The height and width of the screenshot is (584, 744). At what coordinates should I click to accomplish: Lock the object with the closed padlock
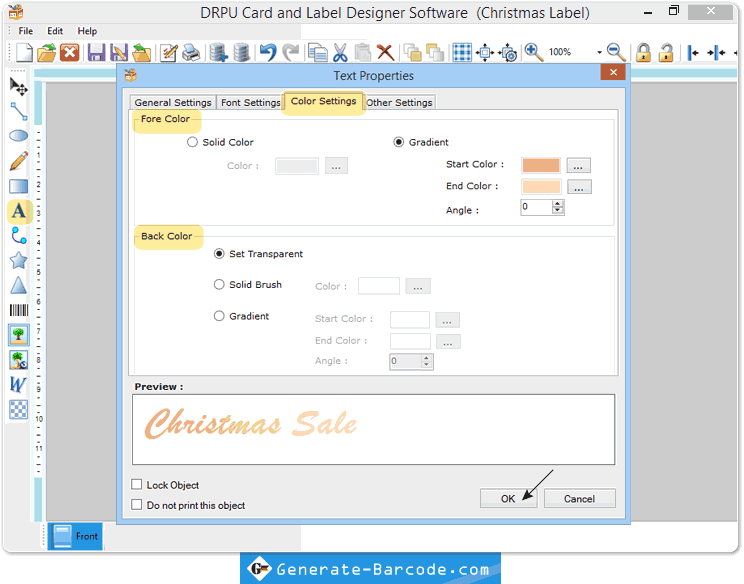click(x=643, y=52)
